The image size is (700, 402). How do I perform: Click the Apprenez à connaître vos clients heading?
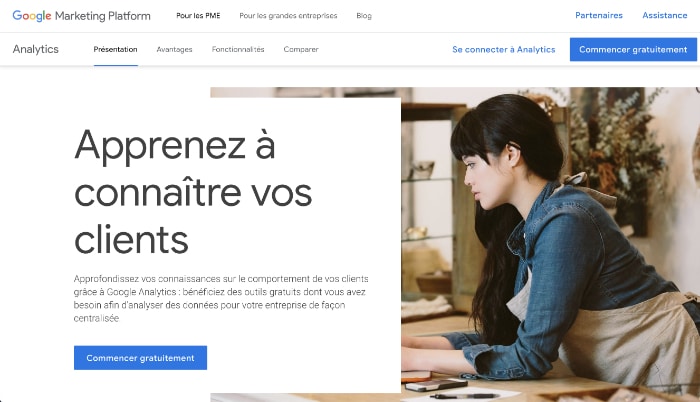pyautogui.click(x=193, y=192)
